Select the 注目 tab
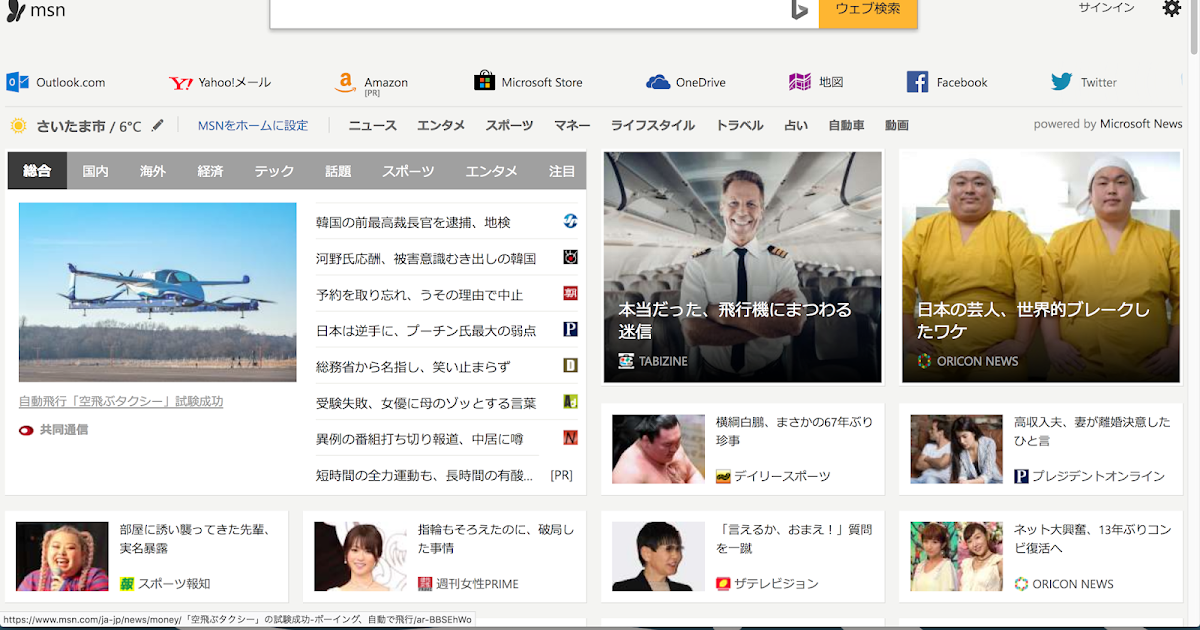 click(x=561, y=171)
